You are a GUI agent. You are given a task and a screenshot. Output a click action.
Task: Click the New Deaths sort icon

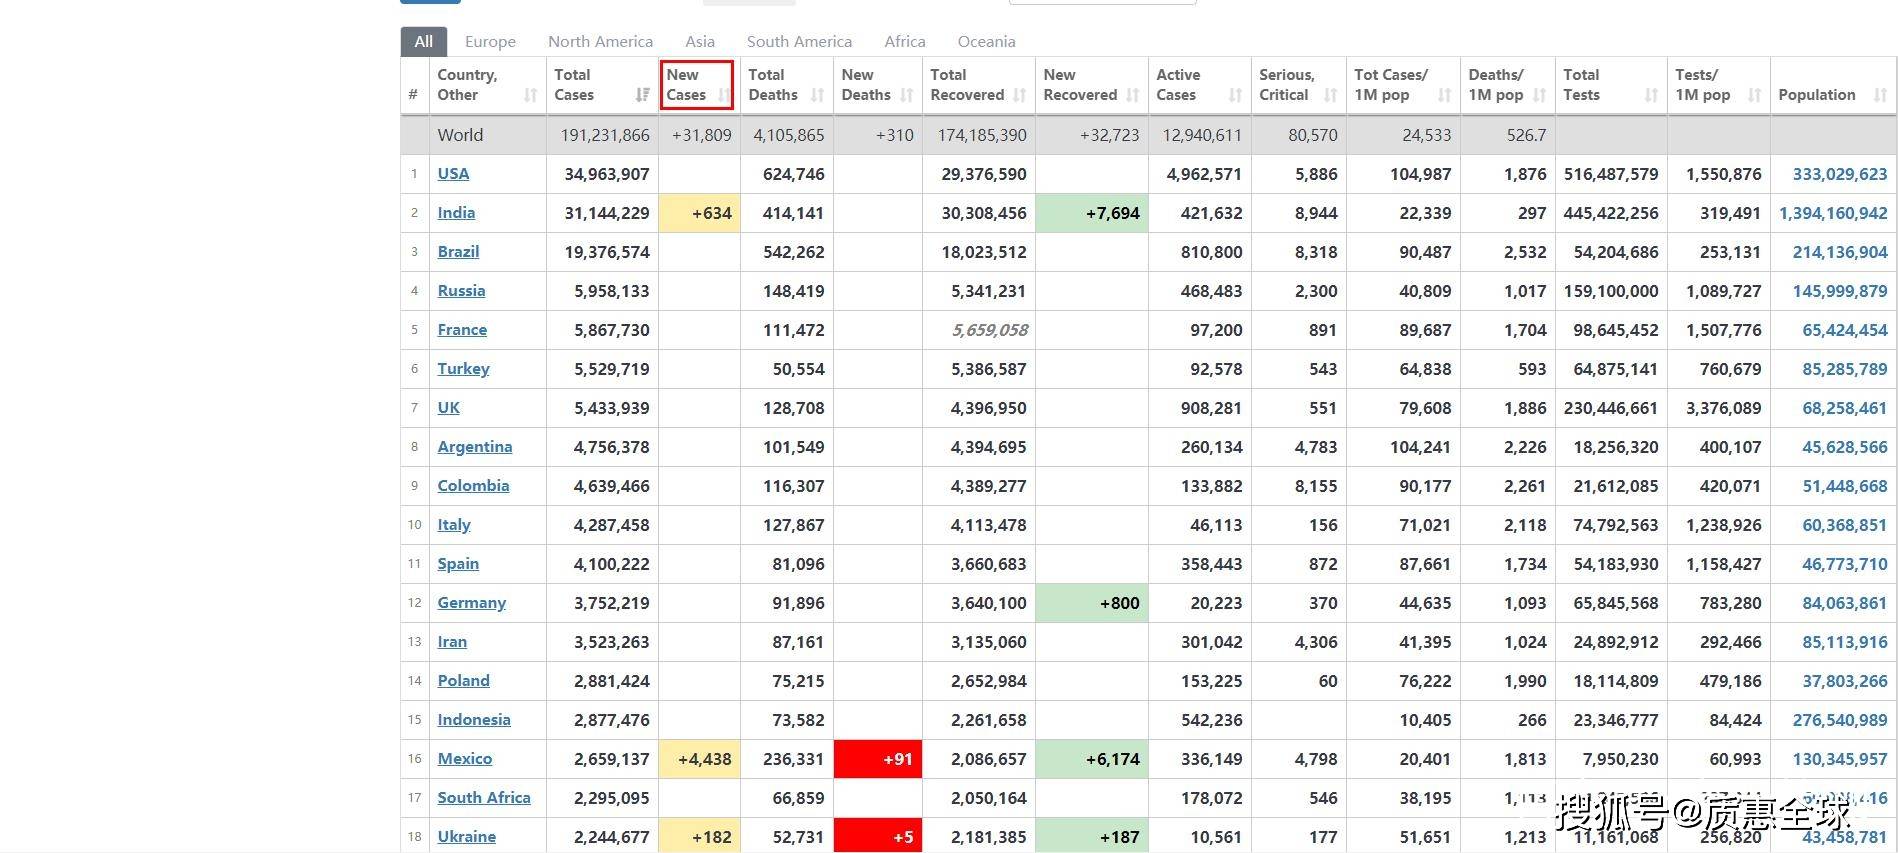click(x=906, y=95)
